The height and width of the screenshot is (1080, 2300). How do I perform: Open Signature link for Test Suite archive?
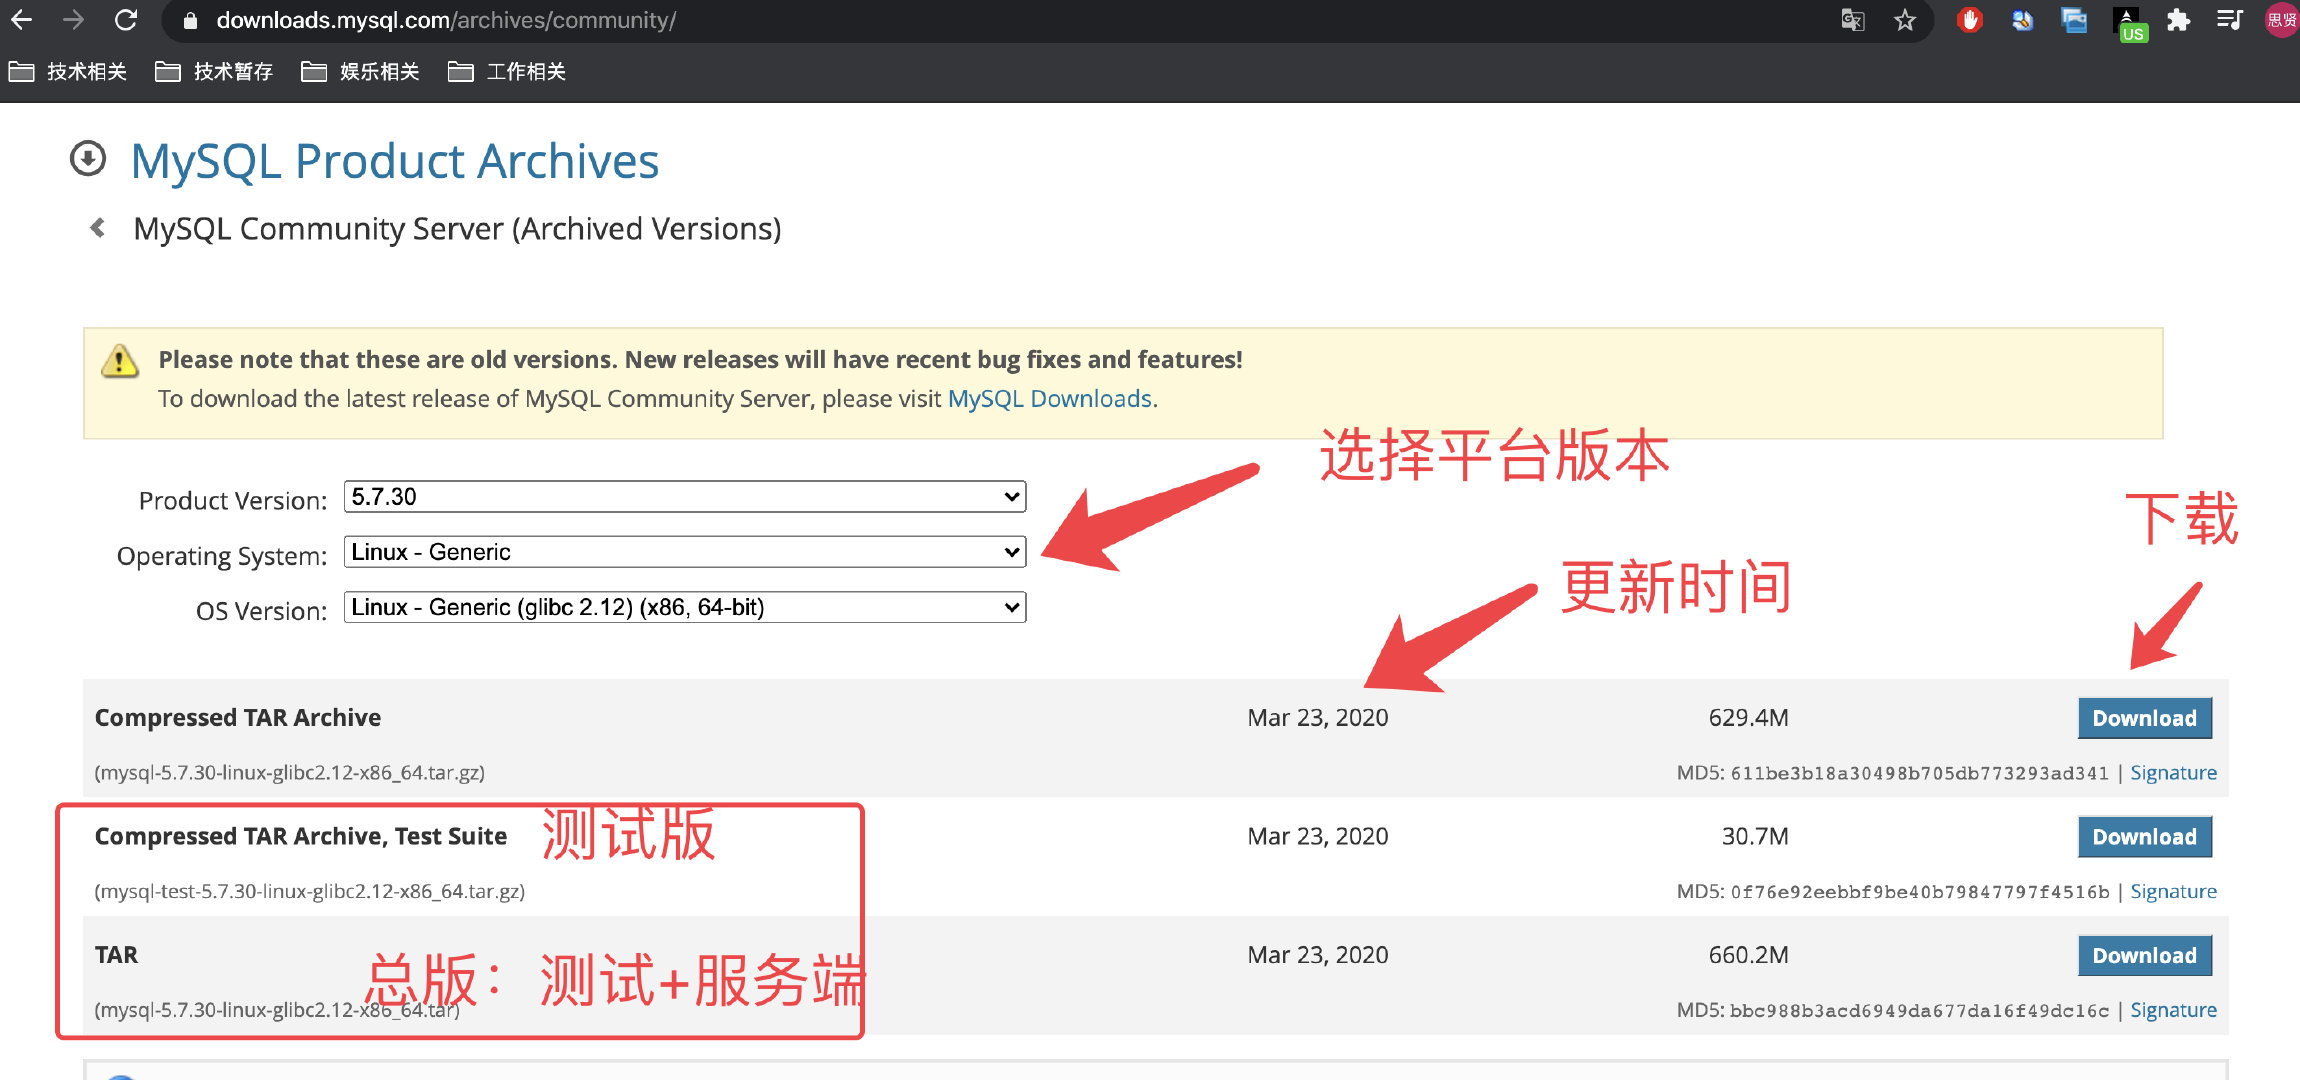tap(2173, 891)
